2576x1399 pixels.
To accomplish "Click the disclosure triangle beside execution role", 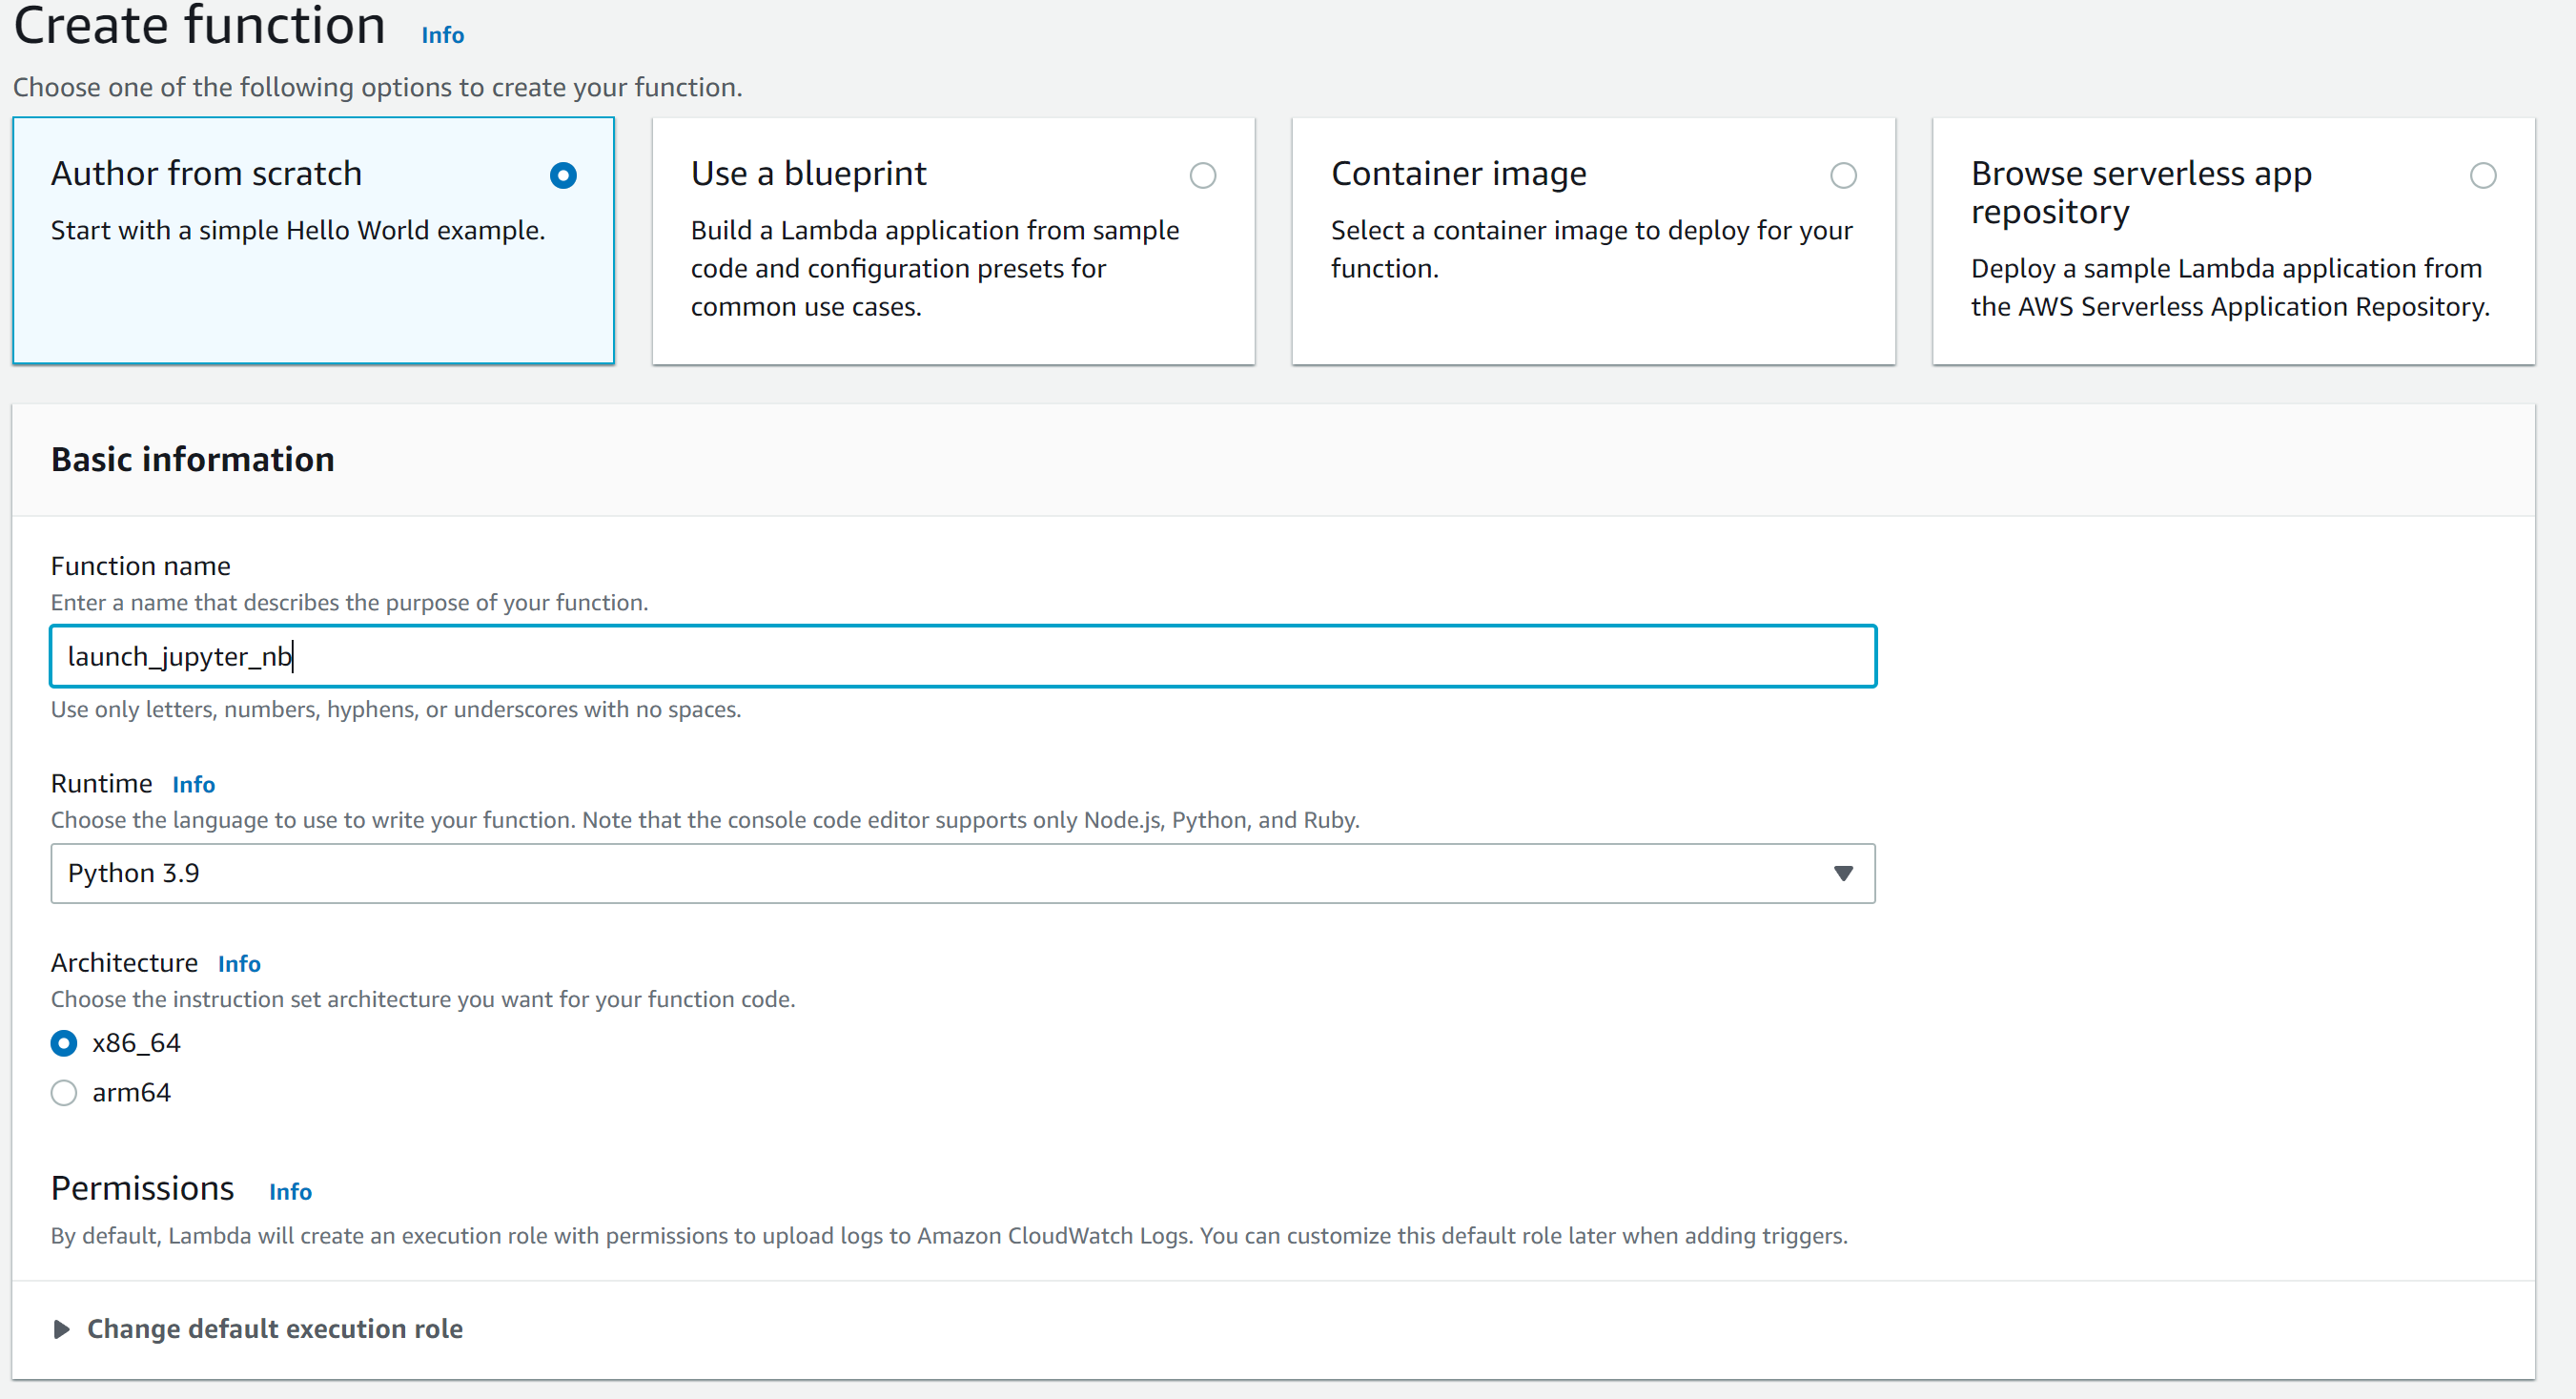I will click(x=62, y=1328).
